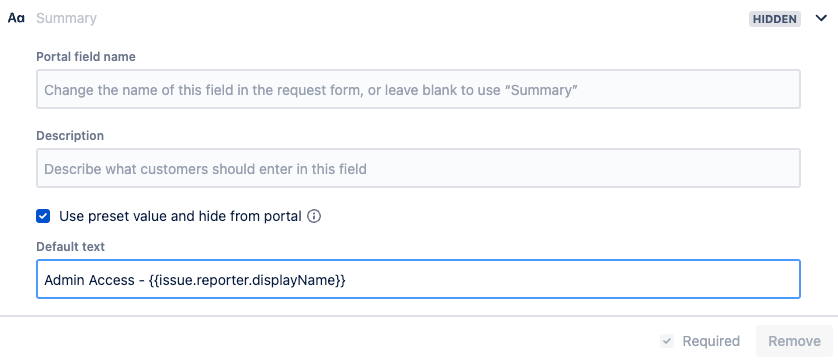Collapse the Summary field with the chevron
The image size is (838, 361).
[821, 19]
